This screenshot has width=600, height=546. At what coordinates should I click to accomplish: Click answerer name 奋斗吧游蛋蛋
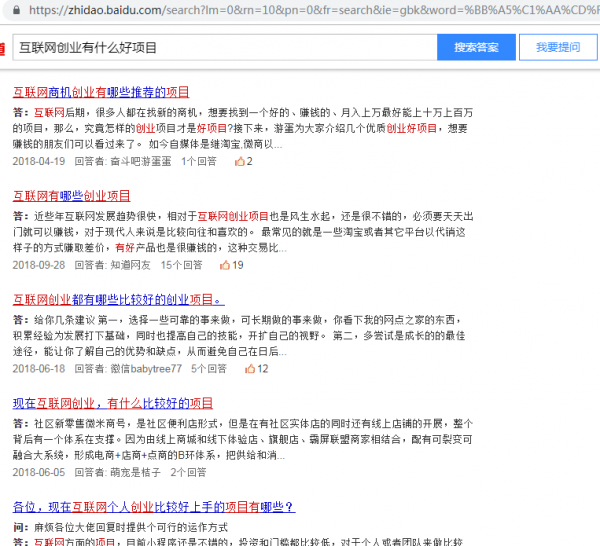pos(141,161)
